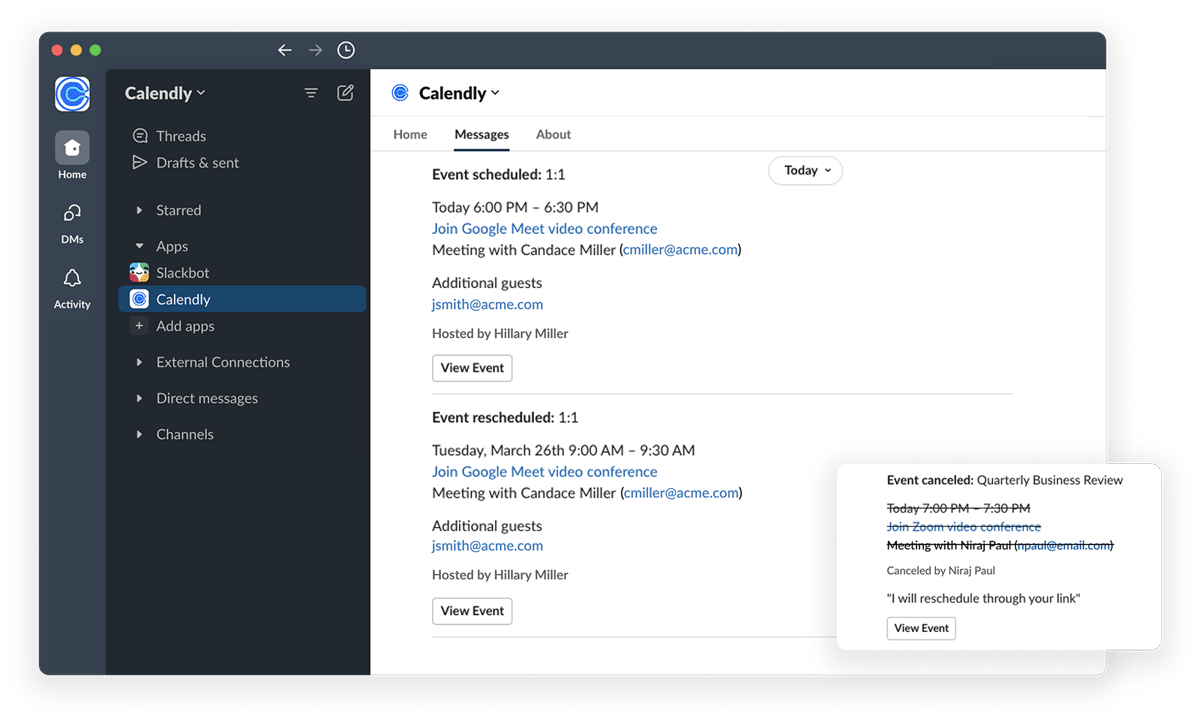Click the Calendly workspace logo icon
Image resolution: width=1200 pixels, height=721 pixels.
click(x=72, y=94)
